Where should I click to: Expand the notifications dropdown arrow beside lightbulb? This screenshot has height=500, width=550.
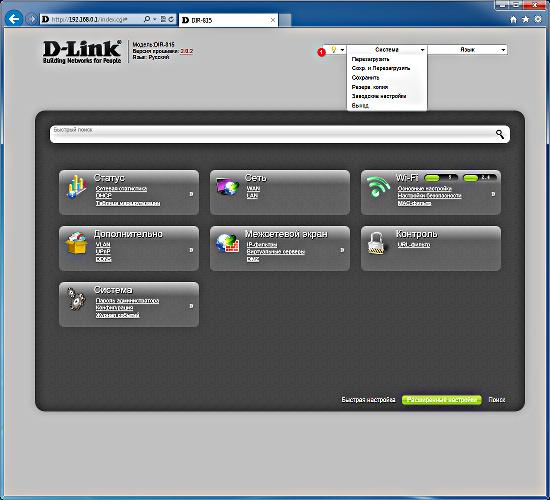tap(342, 50)
